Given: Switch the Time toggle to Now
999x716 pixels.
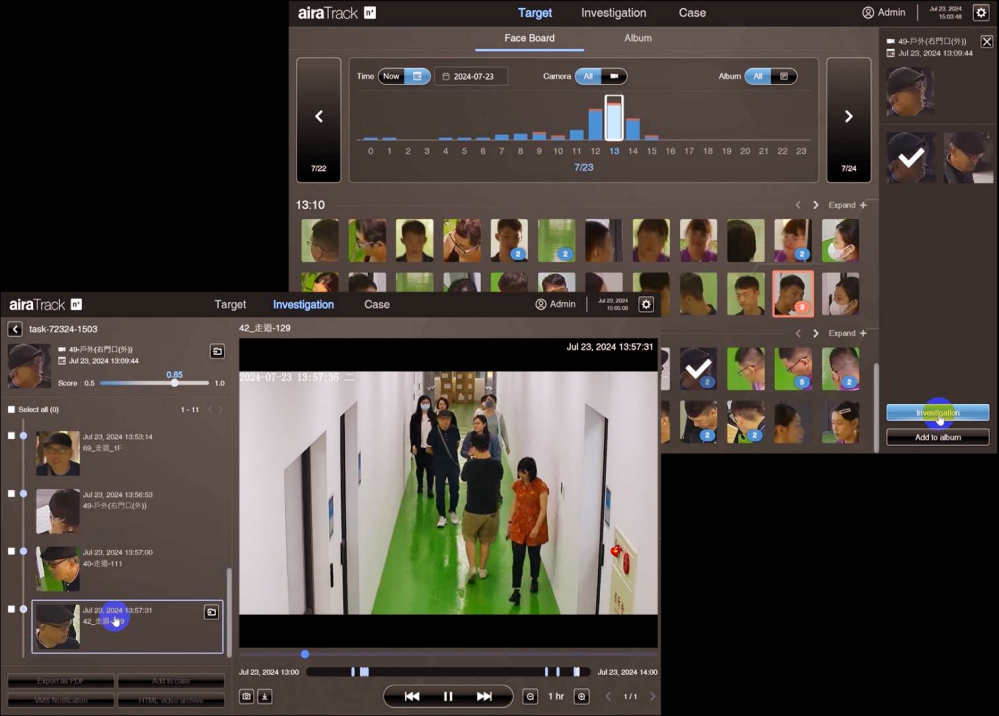Looking at the screenshot, I should pos(392,76).
